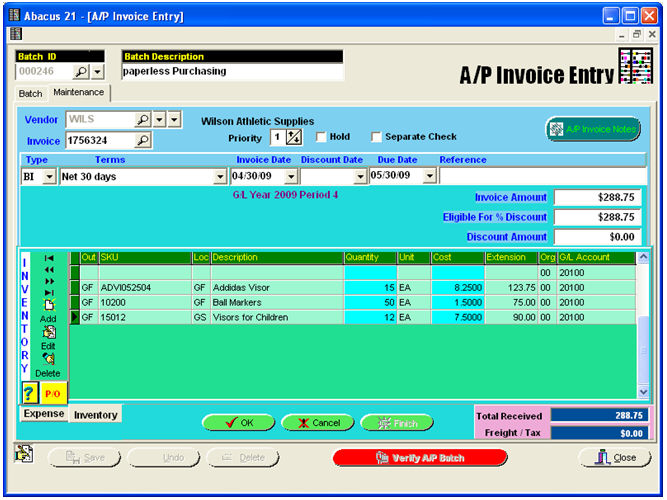The height and width of the screenshot is (500, 667).
Task: Click Vendor search magnifier icon
Action: (143, 120)
